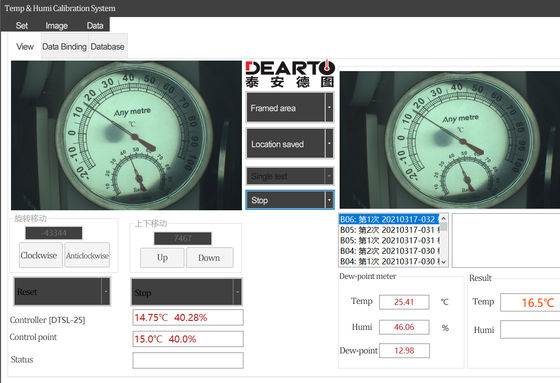Image resolution: width=560 pixels, height=383 pixels.
Task: Expand the highlighted Stop dropdown arrow
Action: click(x=329, y=200)
